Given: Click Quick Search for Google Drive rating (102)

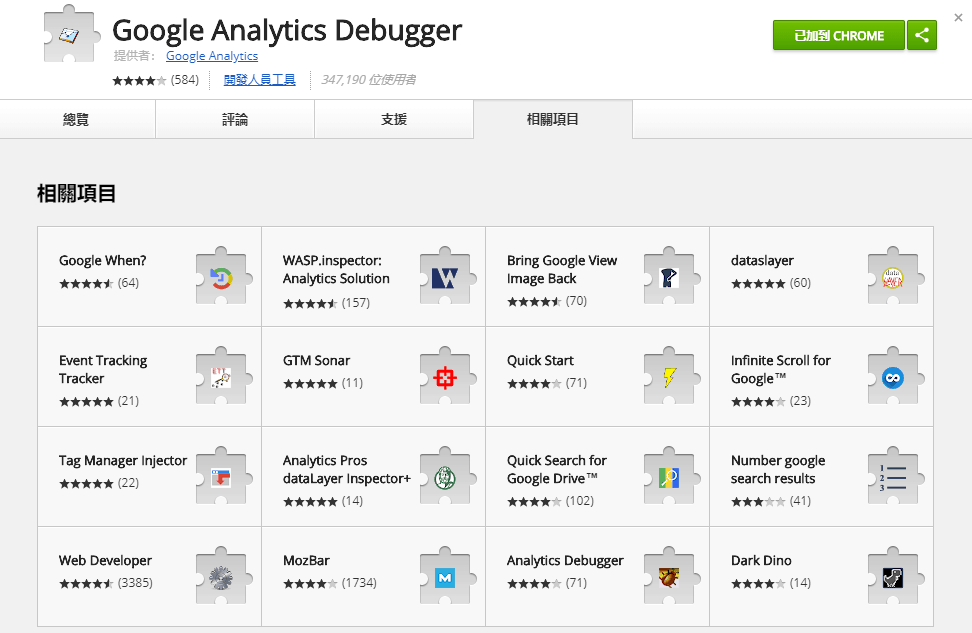Looking at the screenshot, I should (550, 501).
